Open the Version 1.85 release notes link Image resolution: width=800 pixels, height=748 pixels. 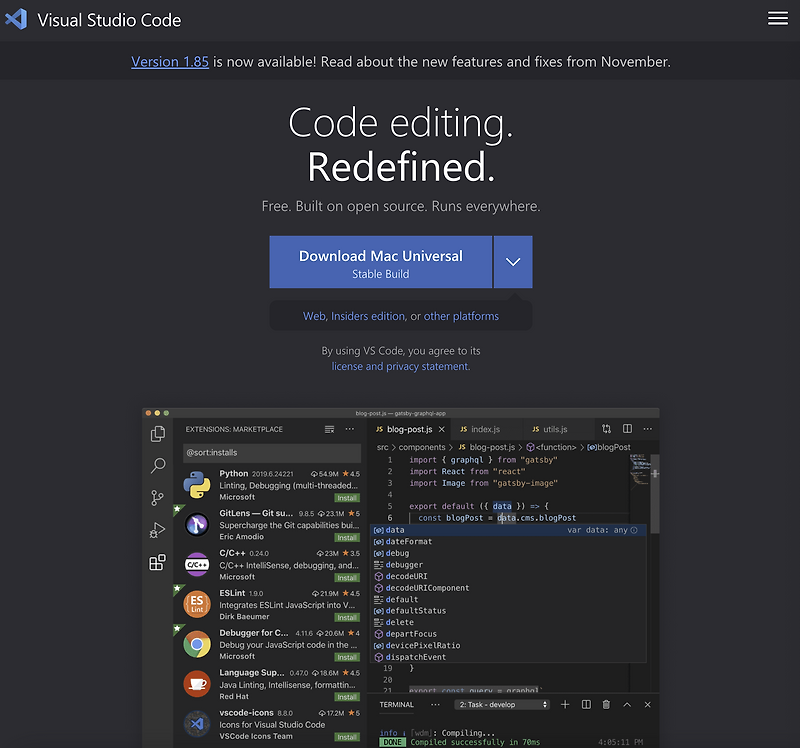point(170,62)
